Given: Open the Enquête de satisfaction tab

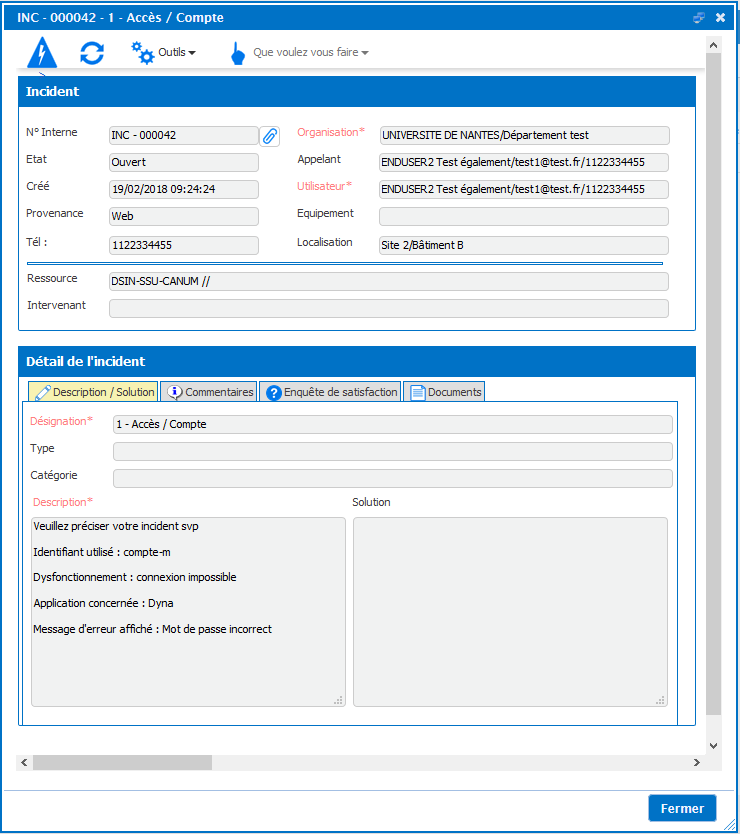Looking at the screenshot, I should [330, 392].
